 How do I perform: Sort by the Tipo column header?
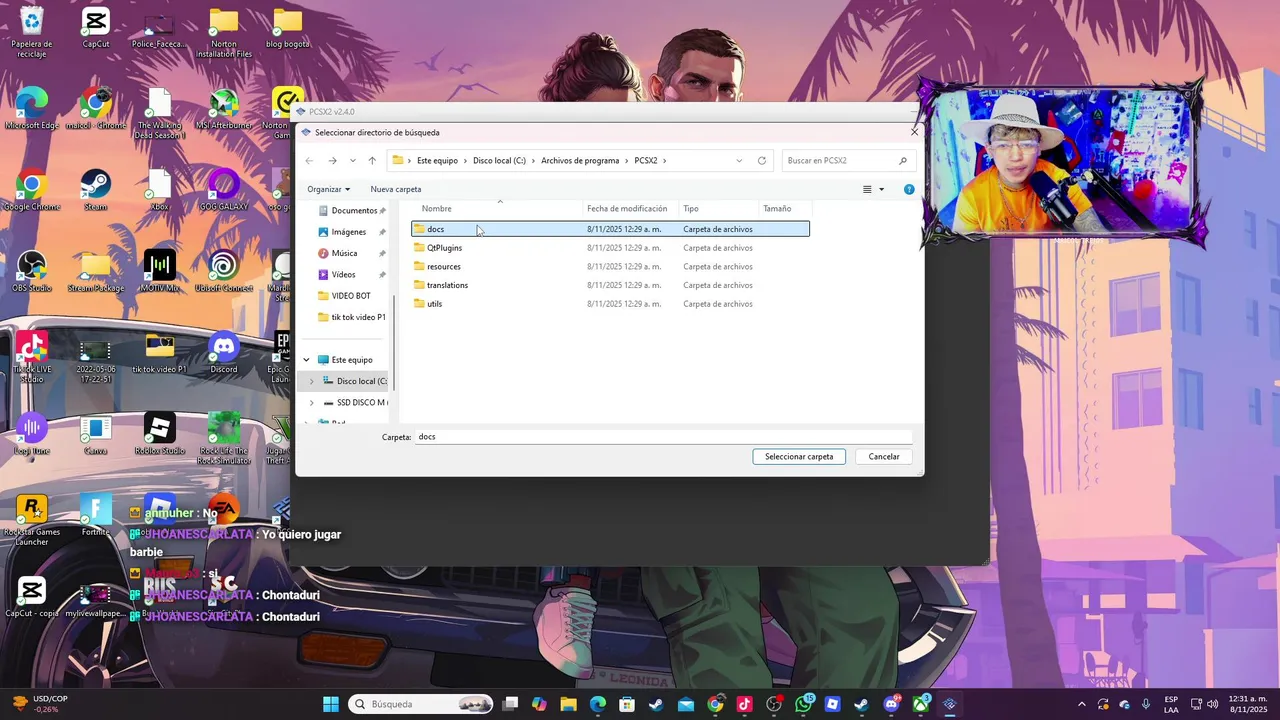click(719, 209)
